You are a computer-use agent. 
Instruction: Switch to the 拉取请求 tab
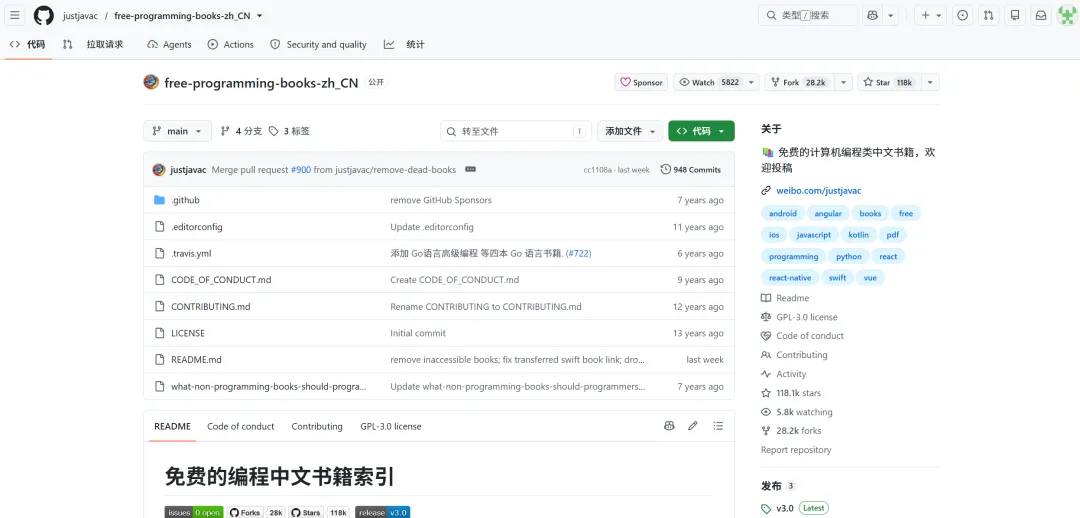tap(94, 44)
